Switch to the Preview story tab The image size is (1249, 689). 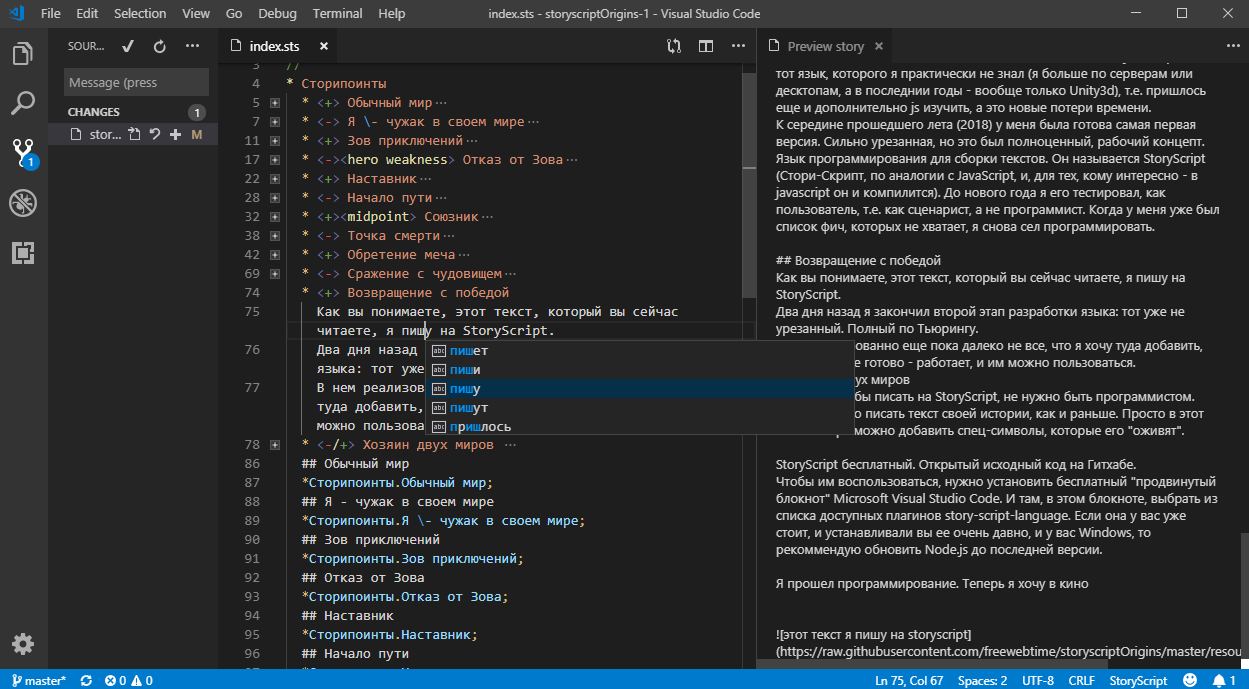(x=825, y=46)
